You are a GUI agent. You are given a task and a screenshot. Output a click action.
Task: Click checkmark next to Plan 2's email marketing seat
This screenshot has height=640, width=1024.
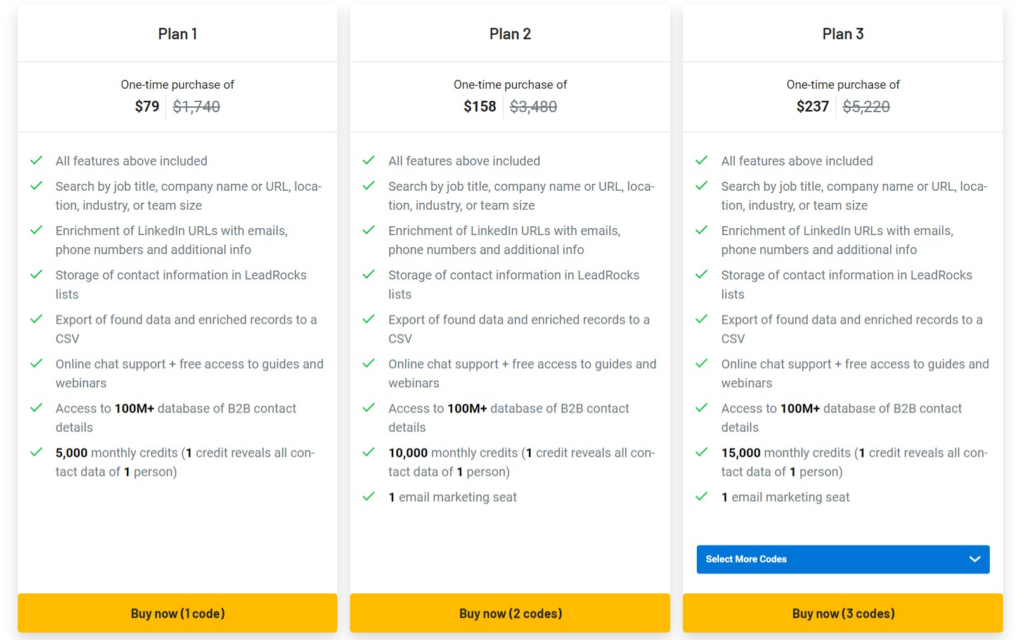(x=369, y=496)
